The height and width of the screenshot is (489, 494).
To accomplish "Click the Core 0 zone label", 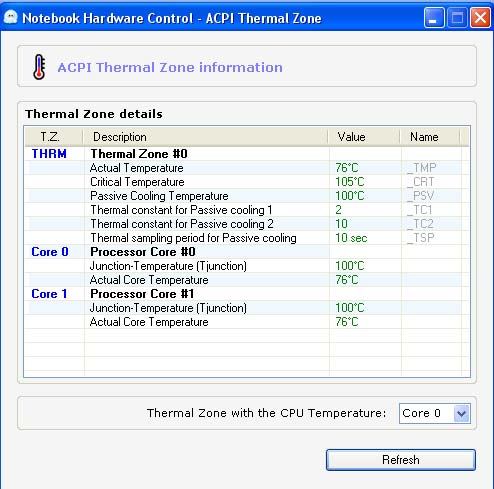I will [x=50, y=252].
